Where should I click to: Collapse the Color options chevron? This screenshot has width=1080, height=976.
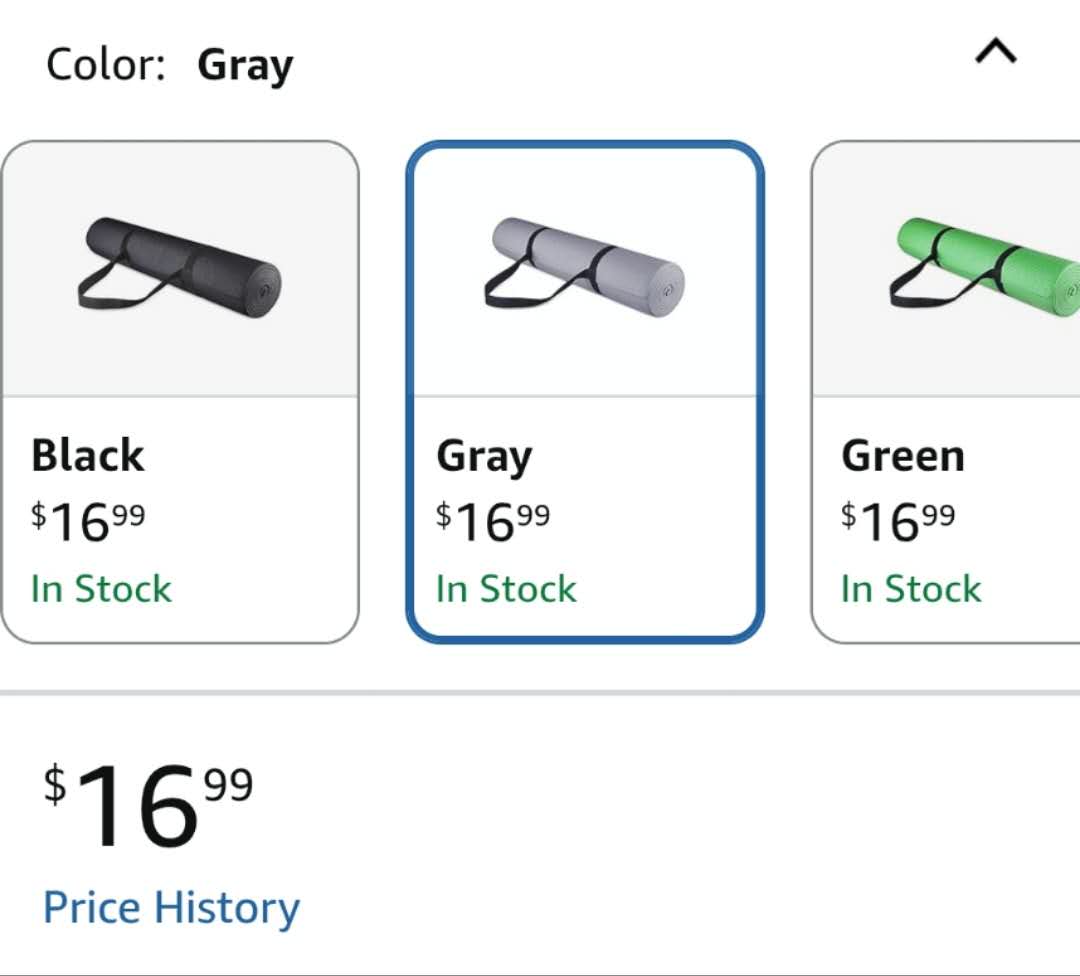[996, 53]
